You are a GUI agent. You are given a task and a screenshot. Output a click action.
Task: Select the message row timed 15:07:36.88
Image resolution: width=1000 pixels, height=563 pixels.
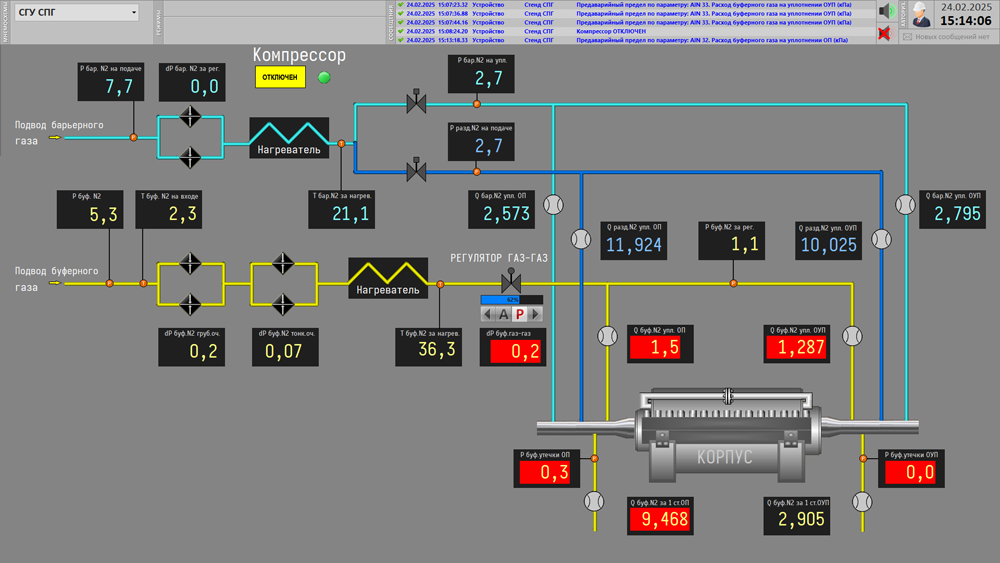click(x=636, y=13)
